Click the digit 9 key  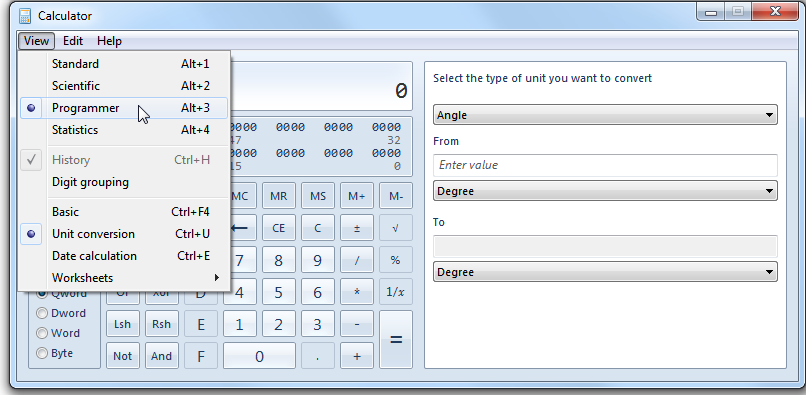[x=318, y=260]
